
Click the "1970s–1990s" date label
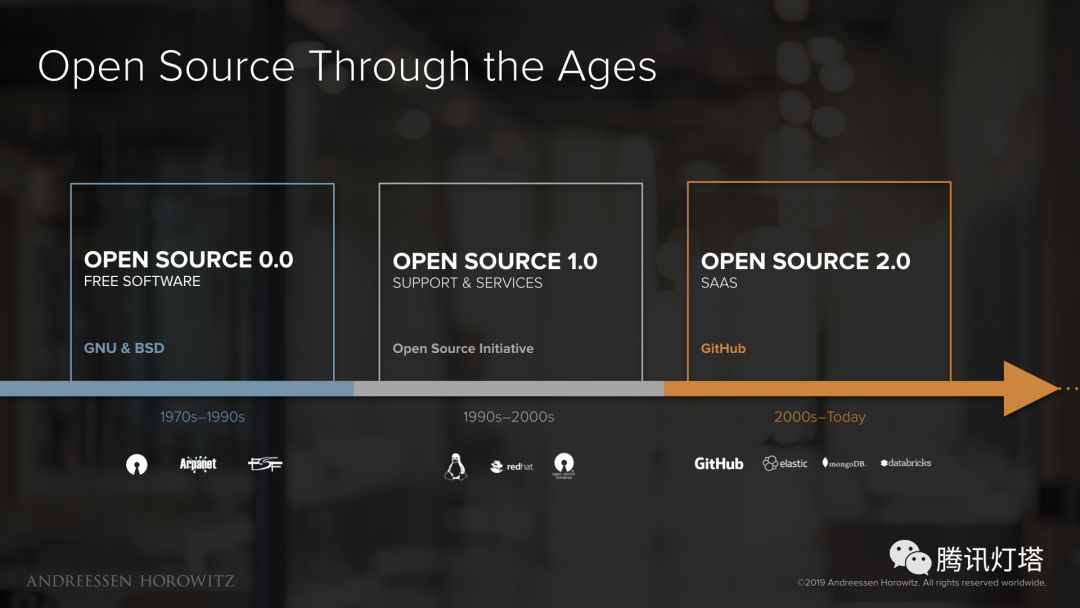[x=202, y=417]
